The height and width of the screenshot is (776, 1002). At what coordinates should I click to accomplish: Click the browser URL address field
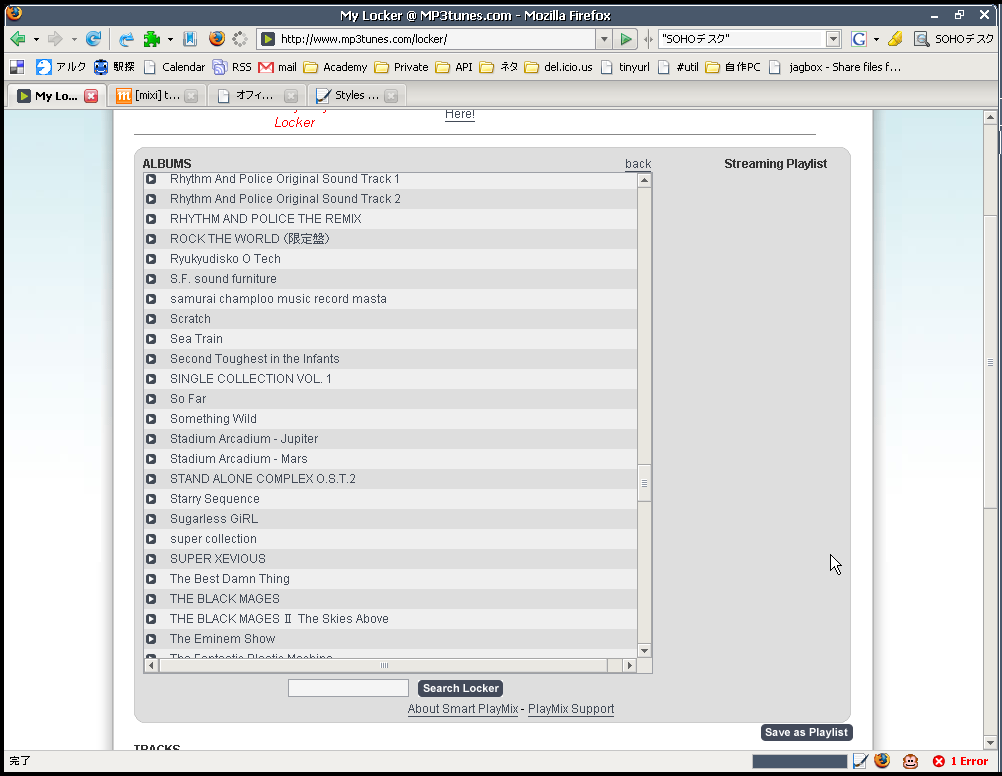[x=437, y=40]
